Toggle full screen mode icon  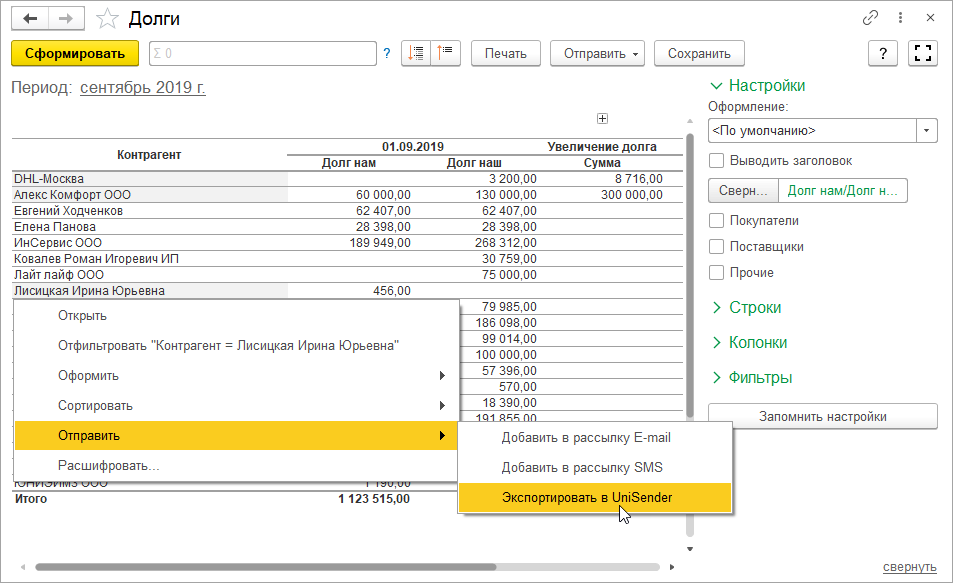tap(923, 54)
